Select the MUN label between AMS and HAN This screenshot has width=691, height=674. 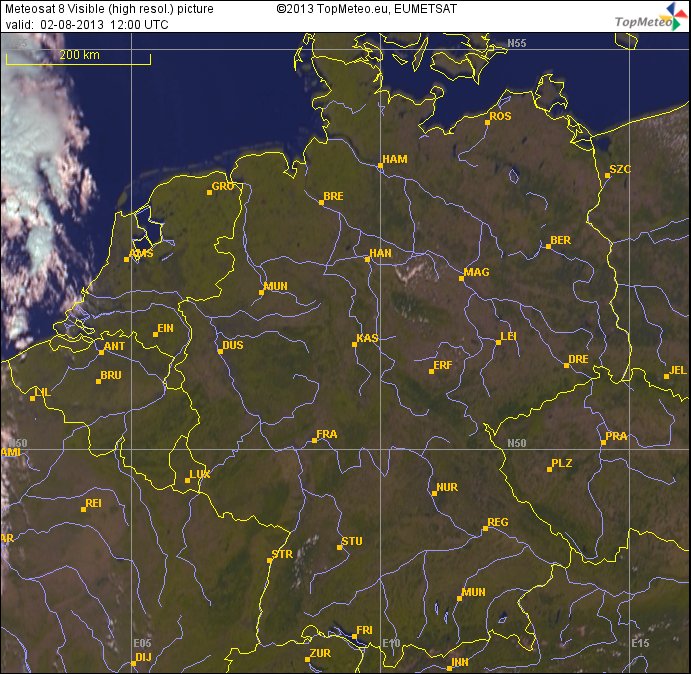275,287
